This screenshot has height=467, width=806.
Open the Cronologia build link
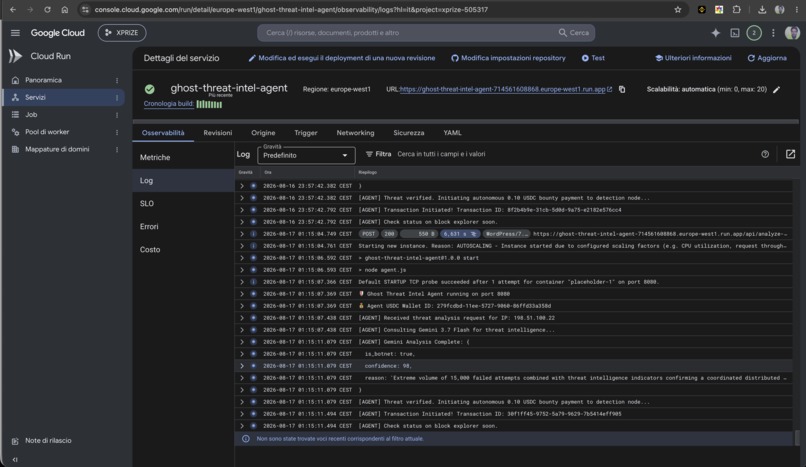[169, 104]
